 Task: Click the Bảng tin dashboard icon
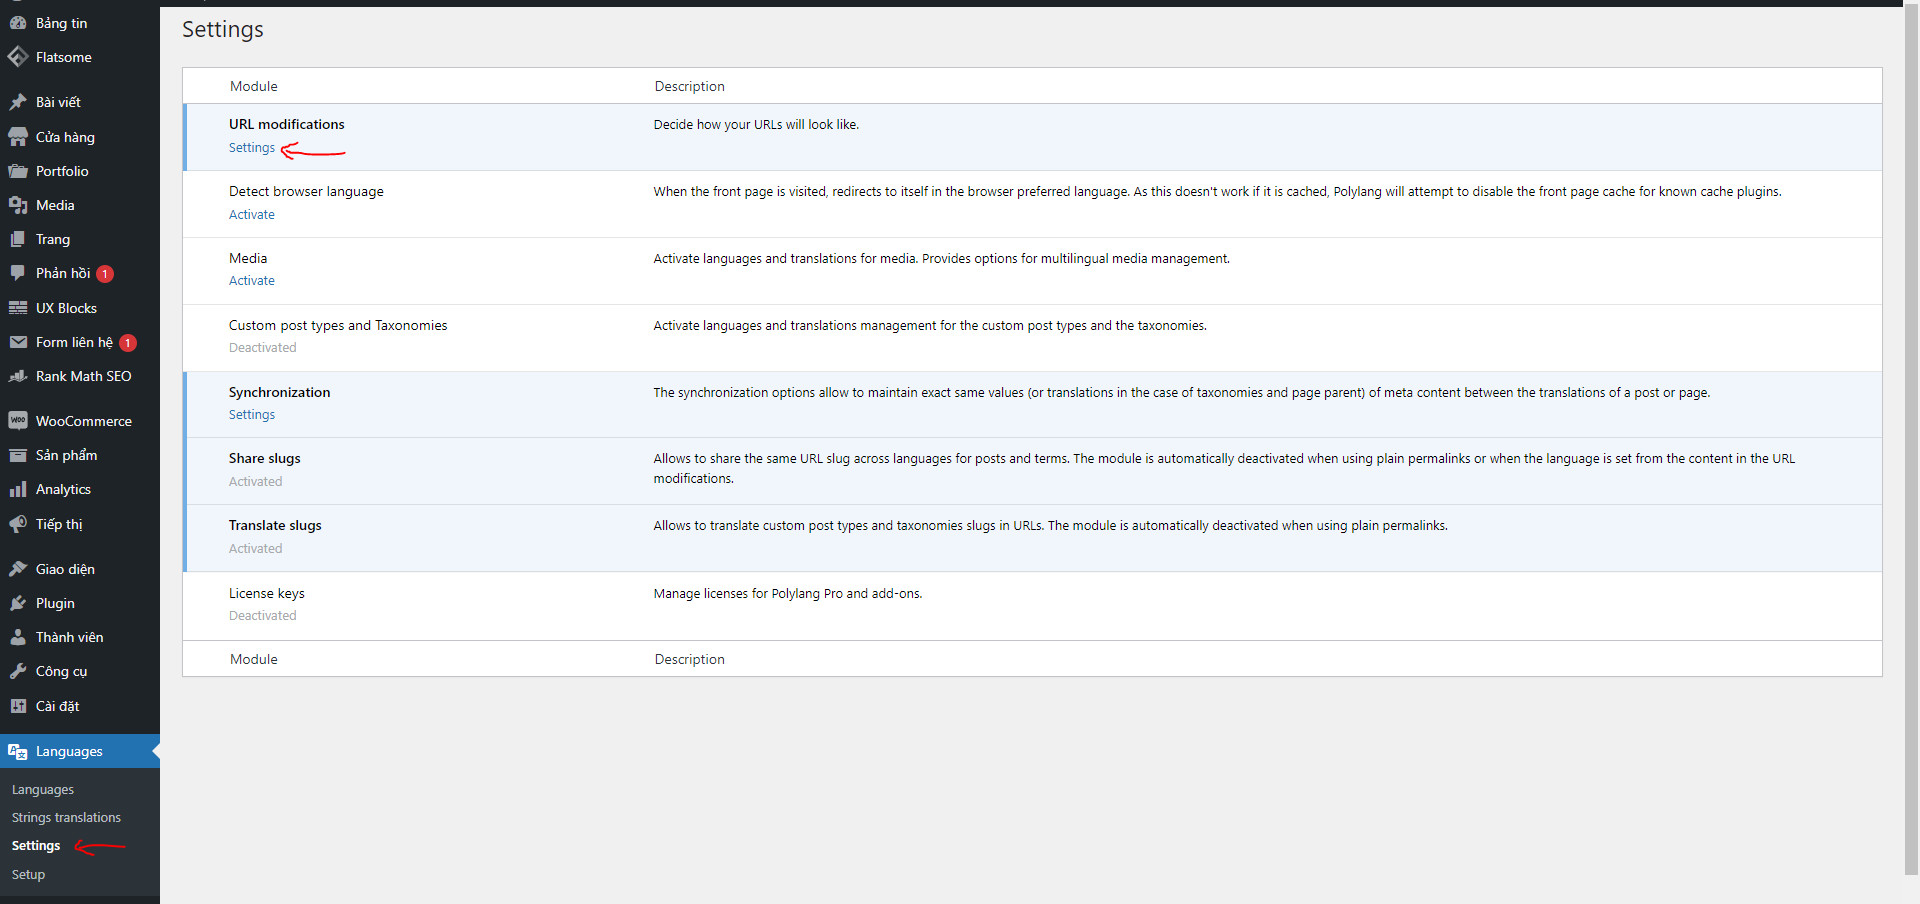(x=18, y=23)
